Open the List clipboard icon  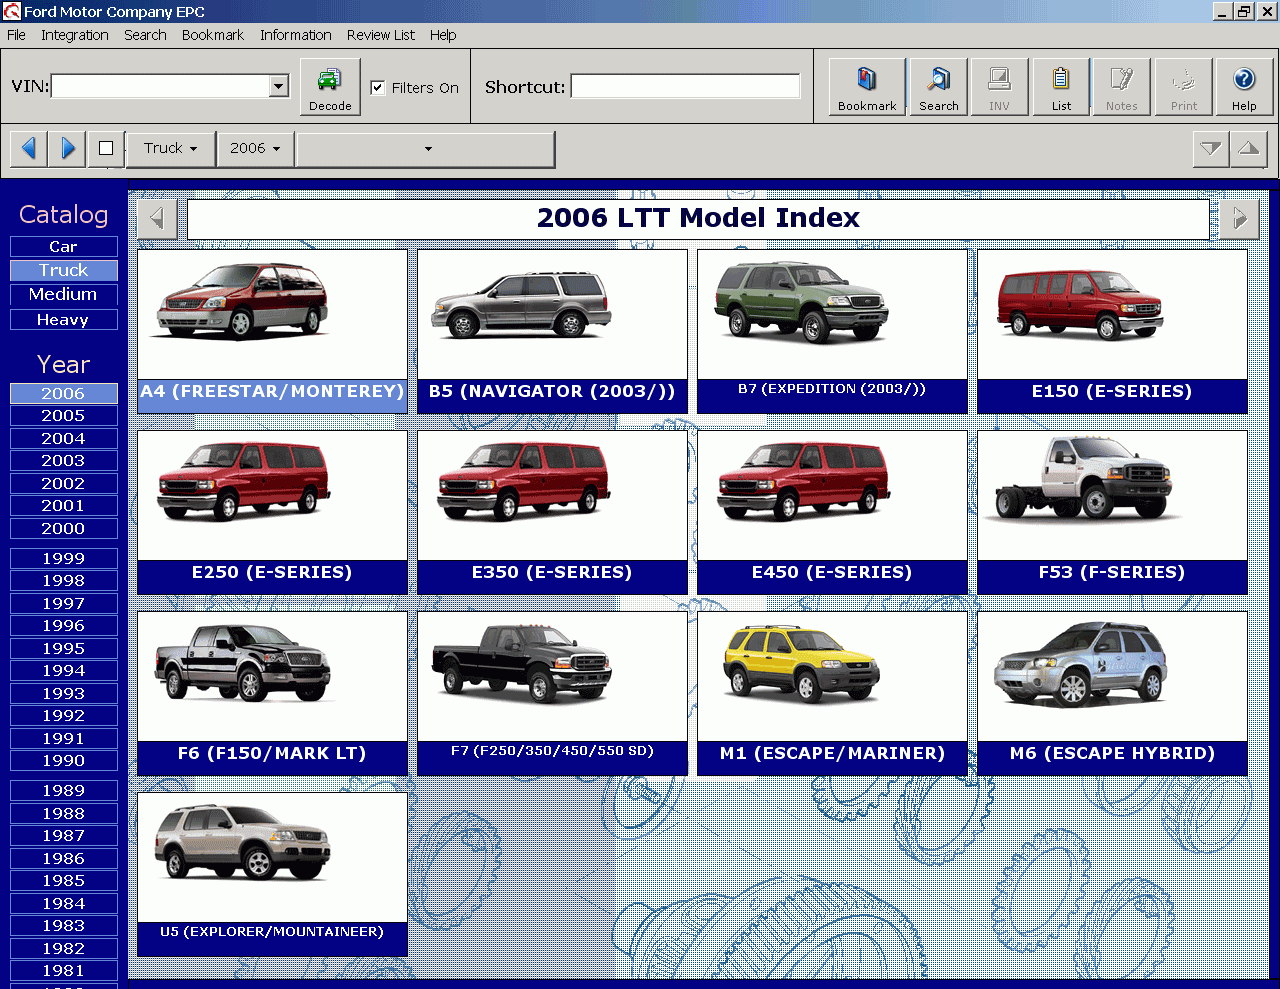coord(1061,87)
